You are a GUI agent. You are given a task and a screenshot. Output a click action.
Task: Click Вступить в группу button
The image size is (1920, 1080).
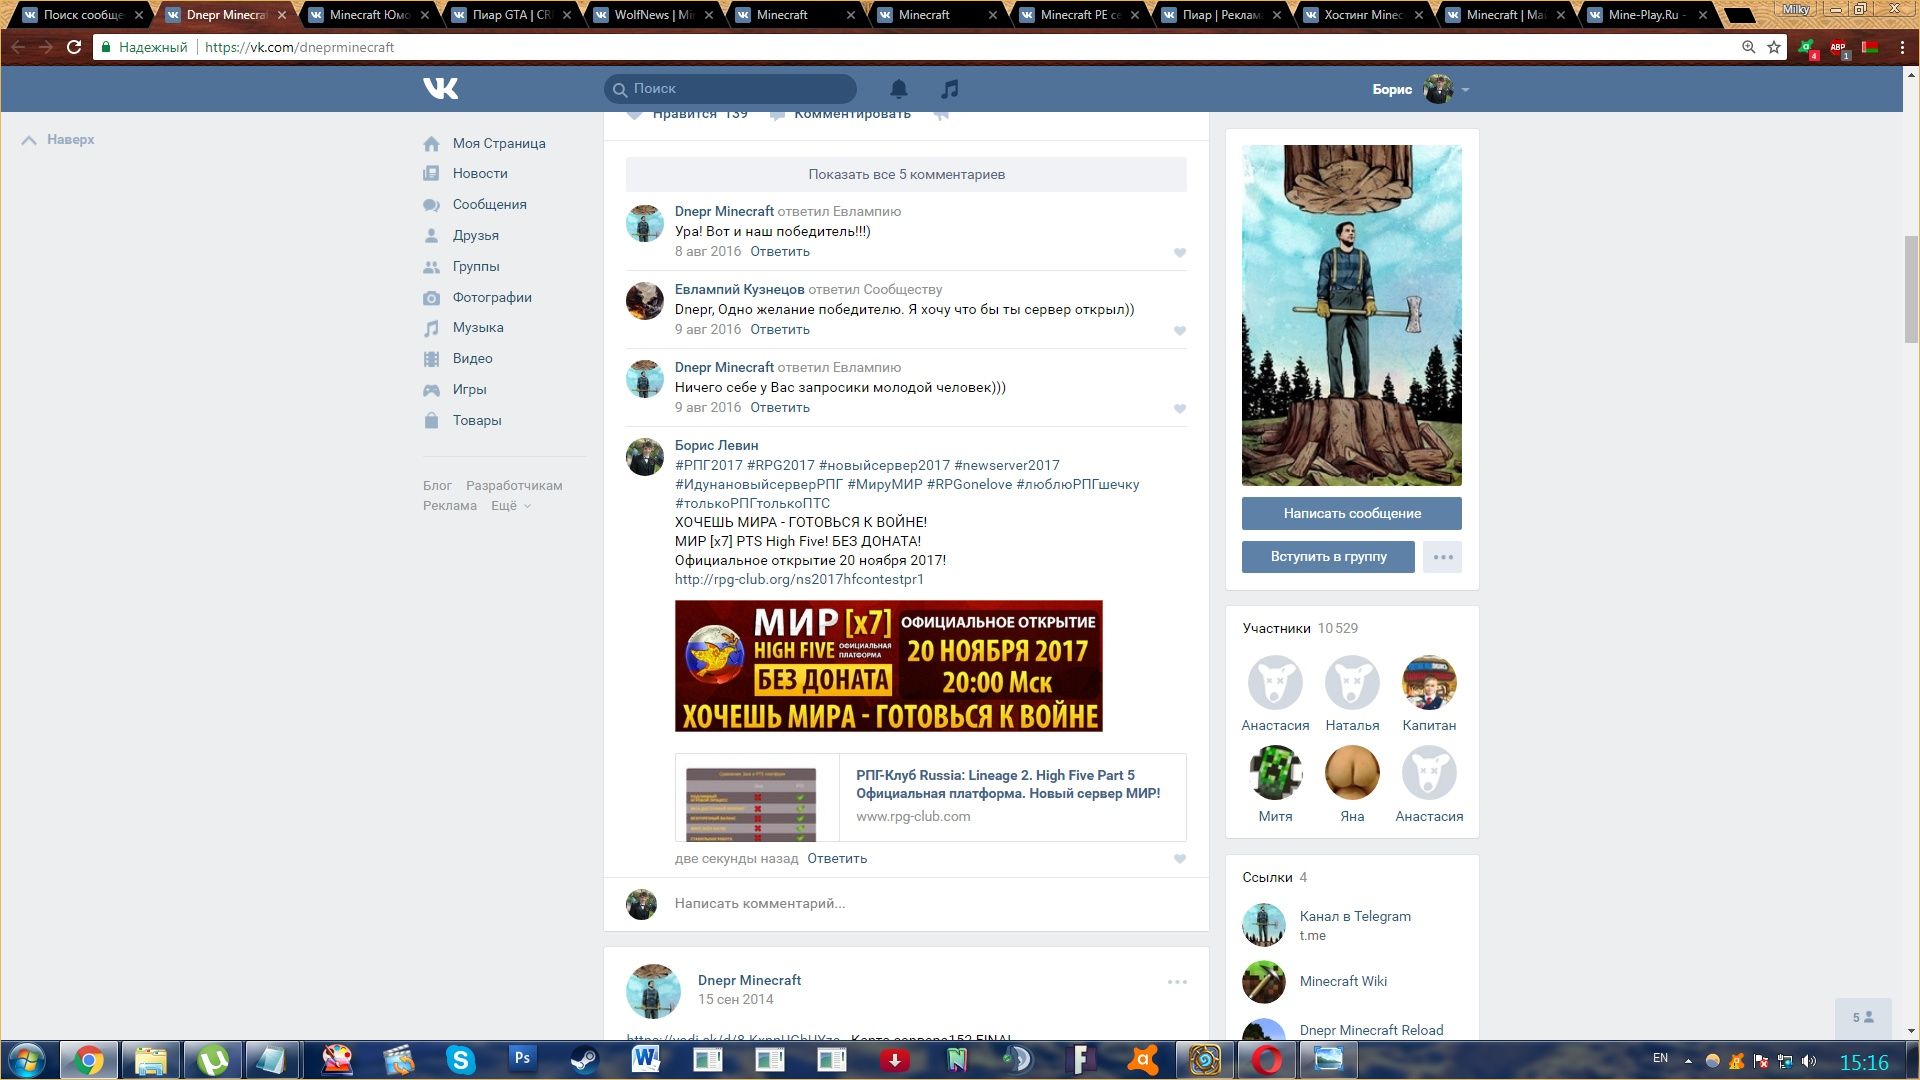1328,557
